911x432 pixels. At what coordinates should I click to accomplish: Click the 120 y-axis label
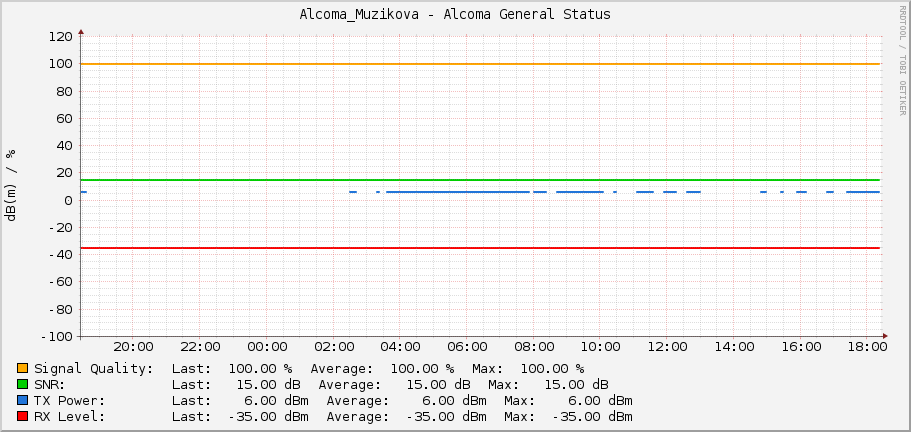[61, 37]
